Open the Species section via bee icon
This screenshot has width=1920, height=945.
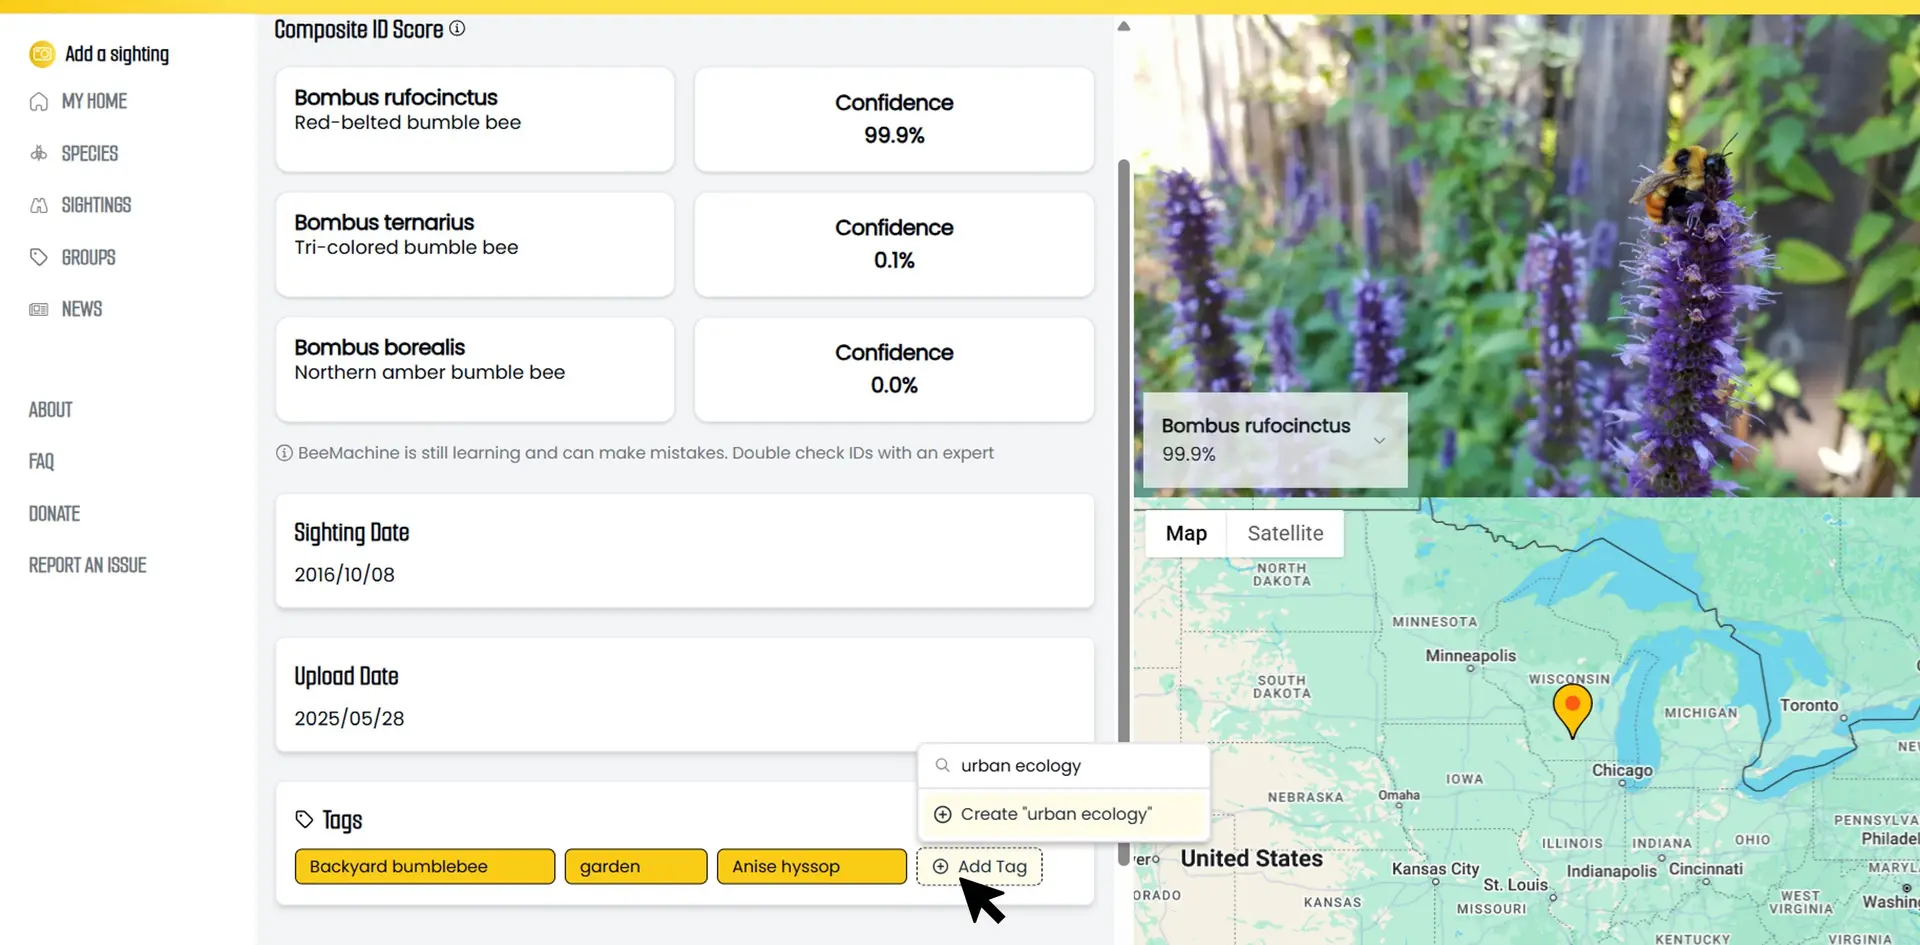(38, 153)
